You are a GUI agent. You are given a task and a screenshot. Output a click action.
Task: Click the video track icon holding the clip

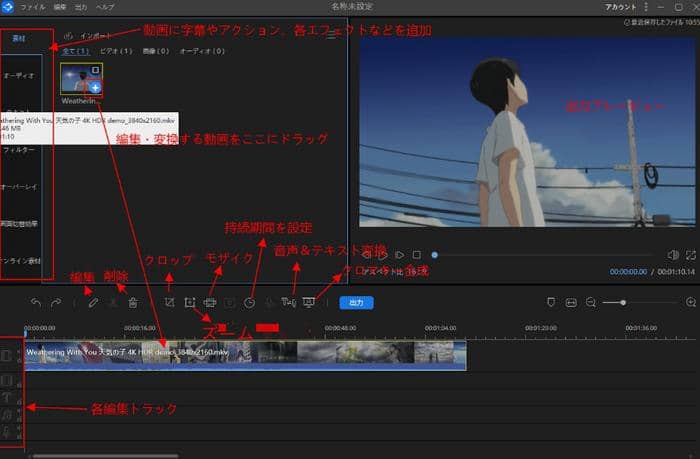click(6, 355)
